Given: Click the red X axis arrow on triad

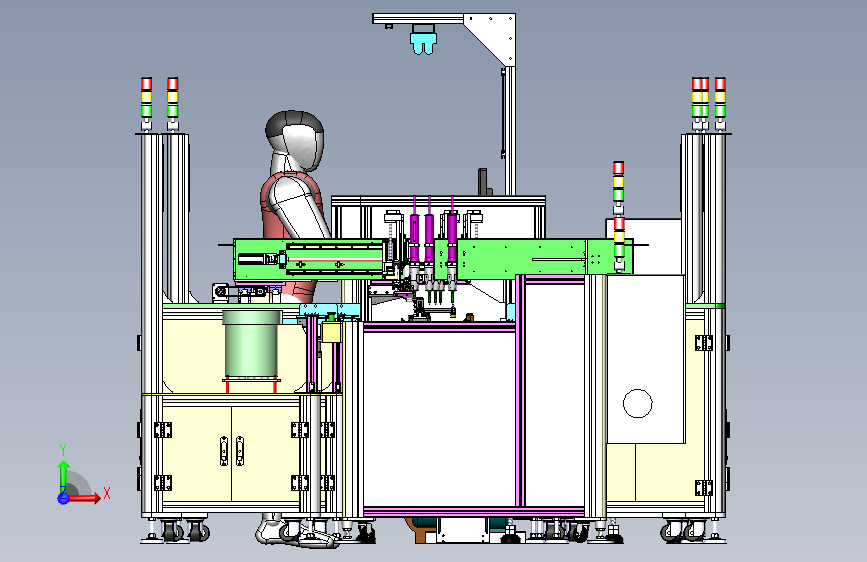Looking at the screenshot, I should tap(84, 498).
